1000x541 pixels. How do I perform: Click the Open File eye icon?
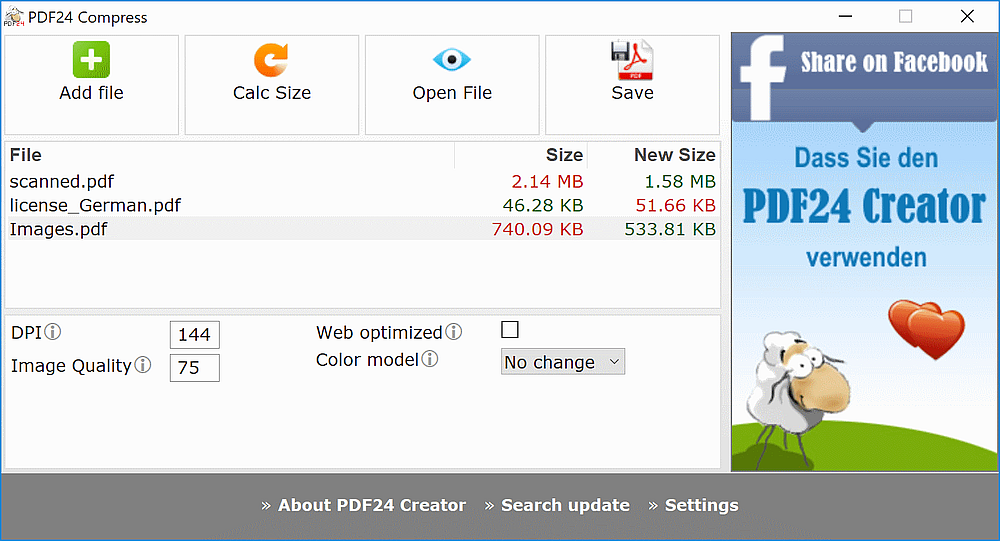(x=452, y=60)
